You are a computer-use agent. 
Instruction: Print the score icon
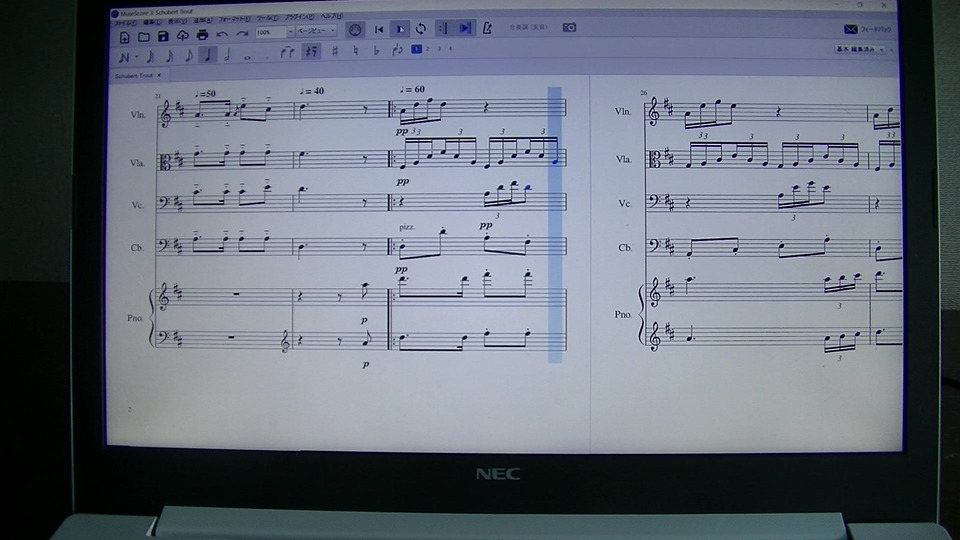(x=202, y=35)
